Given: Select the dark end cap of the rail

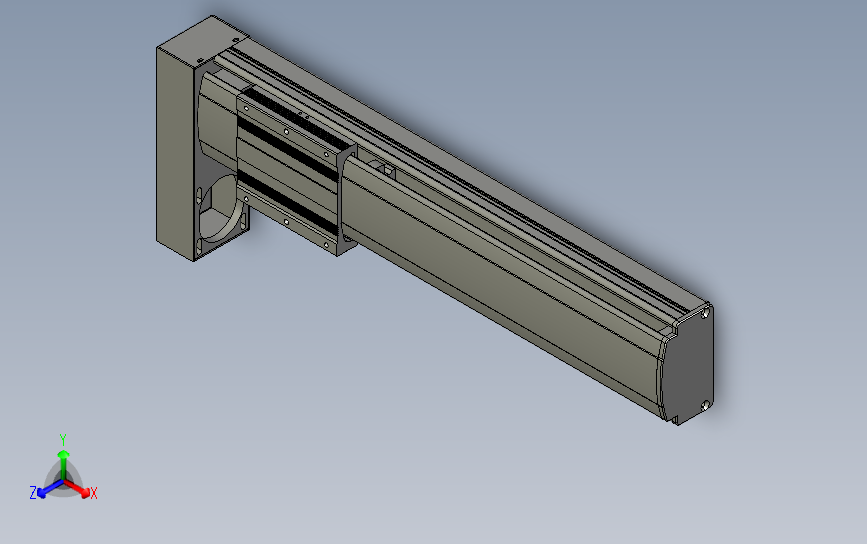Looking at the screenshot, I should [689, 365].
